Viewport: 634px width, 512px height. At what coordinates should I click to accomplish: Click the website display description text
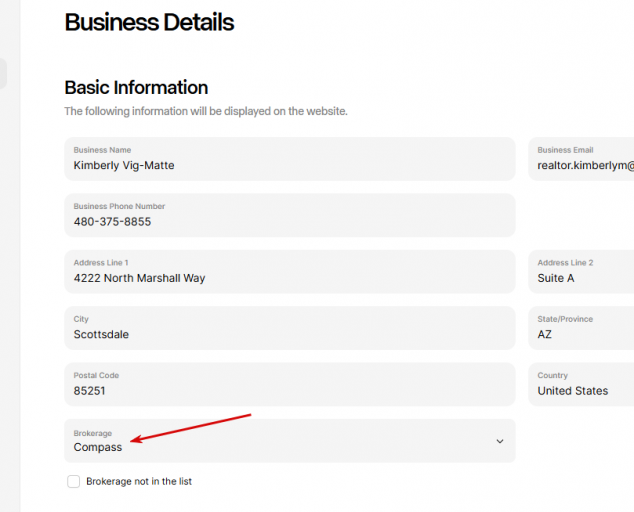tap(206, 111)
